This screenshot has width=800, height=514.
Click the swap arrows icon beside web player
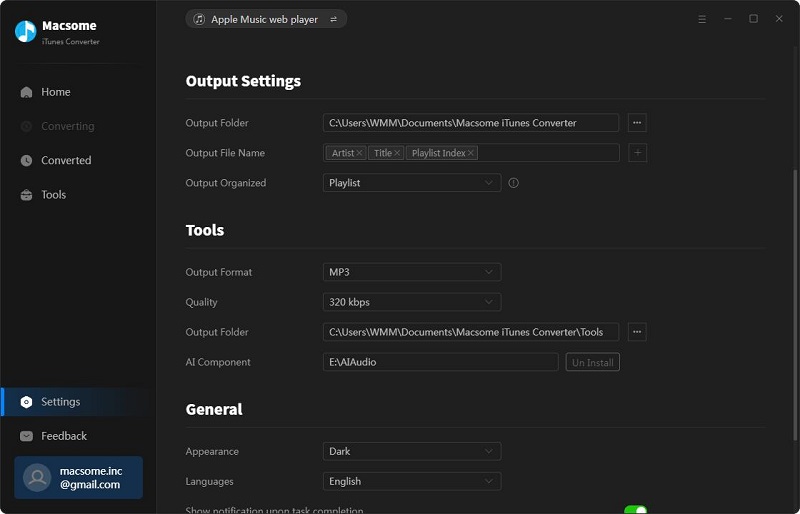(x=333, y=19)
